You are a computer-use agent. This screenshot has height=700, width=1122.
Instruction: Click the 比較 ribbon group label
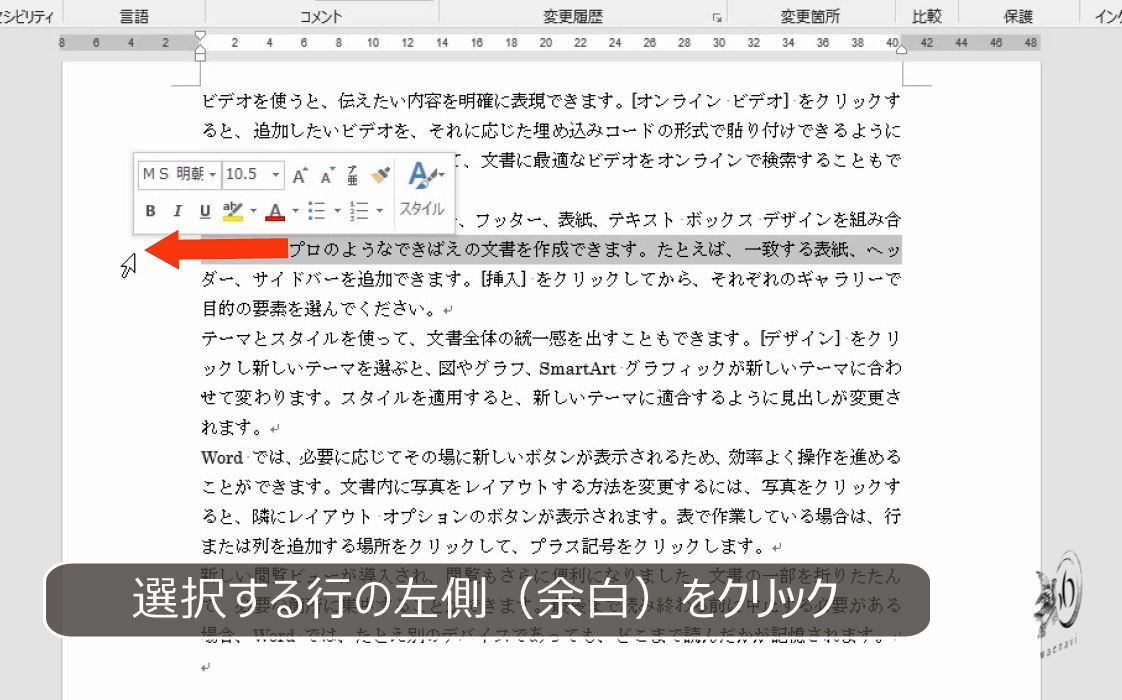pos(927,16)
